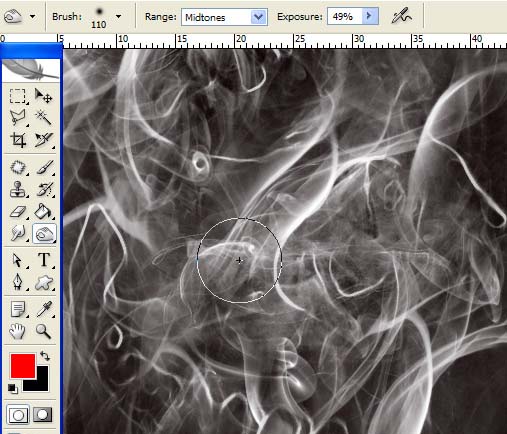This screenshot has width=507, height=434.
Task: Open the tool preset picker arrow
Action: (32, 16)
